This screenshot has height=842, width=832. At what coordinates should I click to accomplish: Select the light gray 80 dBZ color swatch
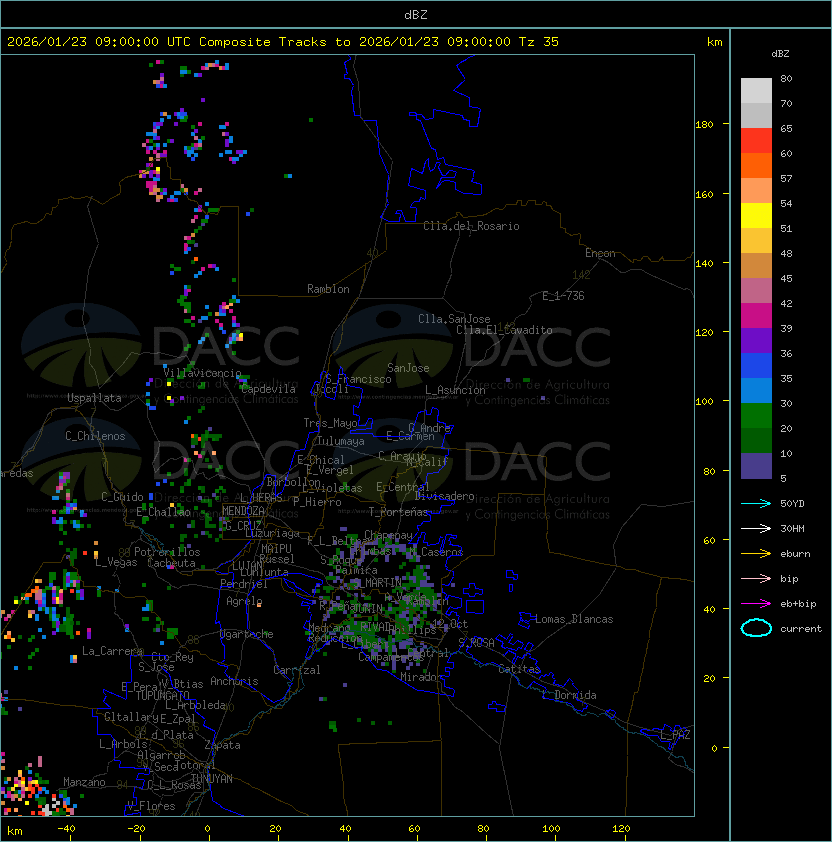point(756,90)
